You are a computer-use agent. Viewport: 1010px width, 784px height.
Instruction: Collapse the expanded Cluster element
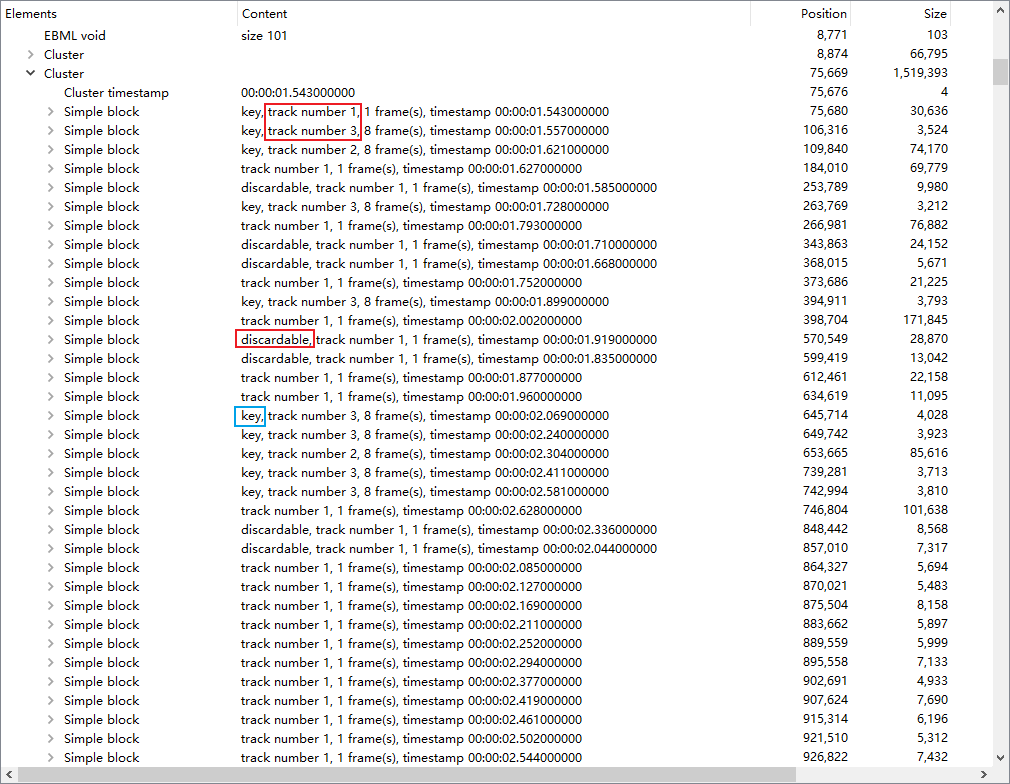click(30, 73)
